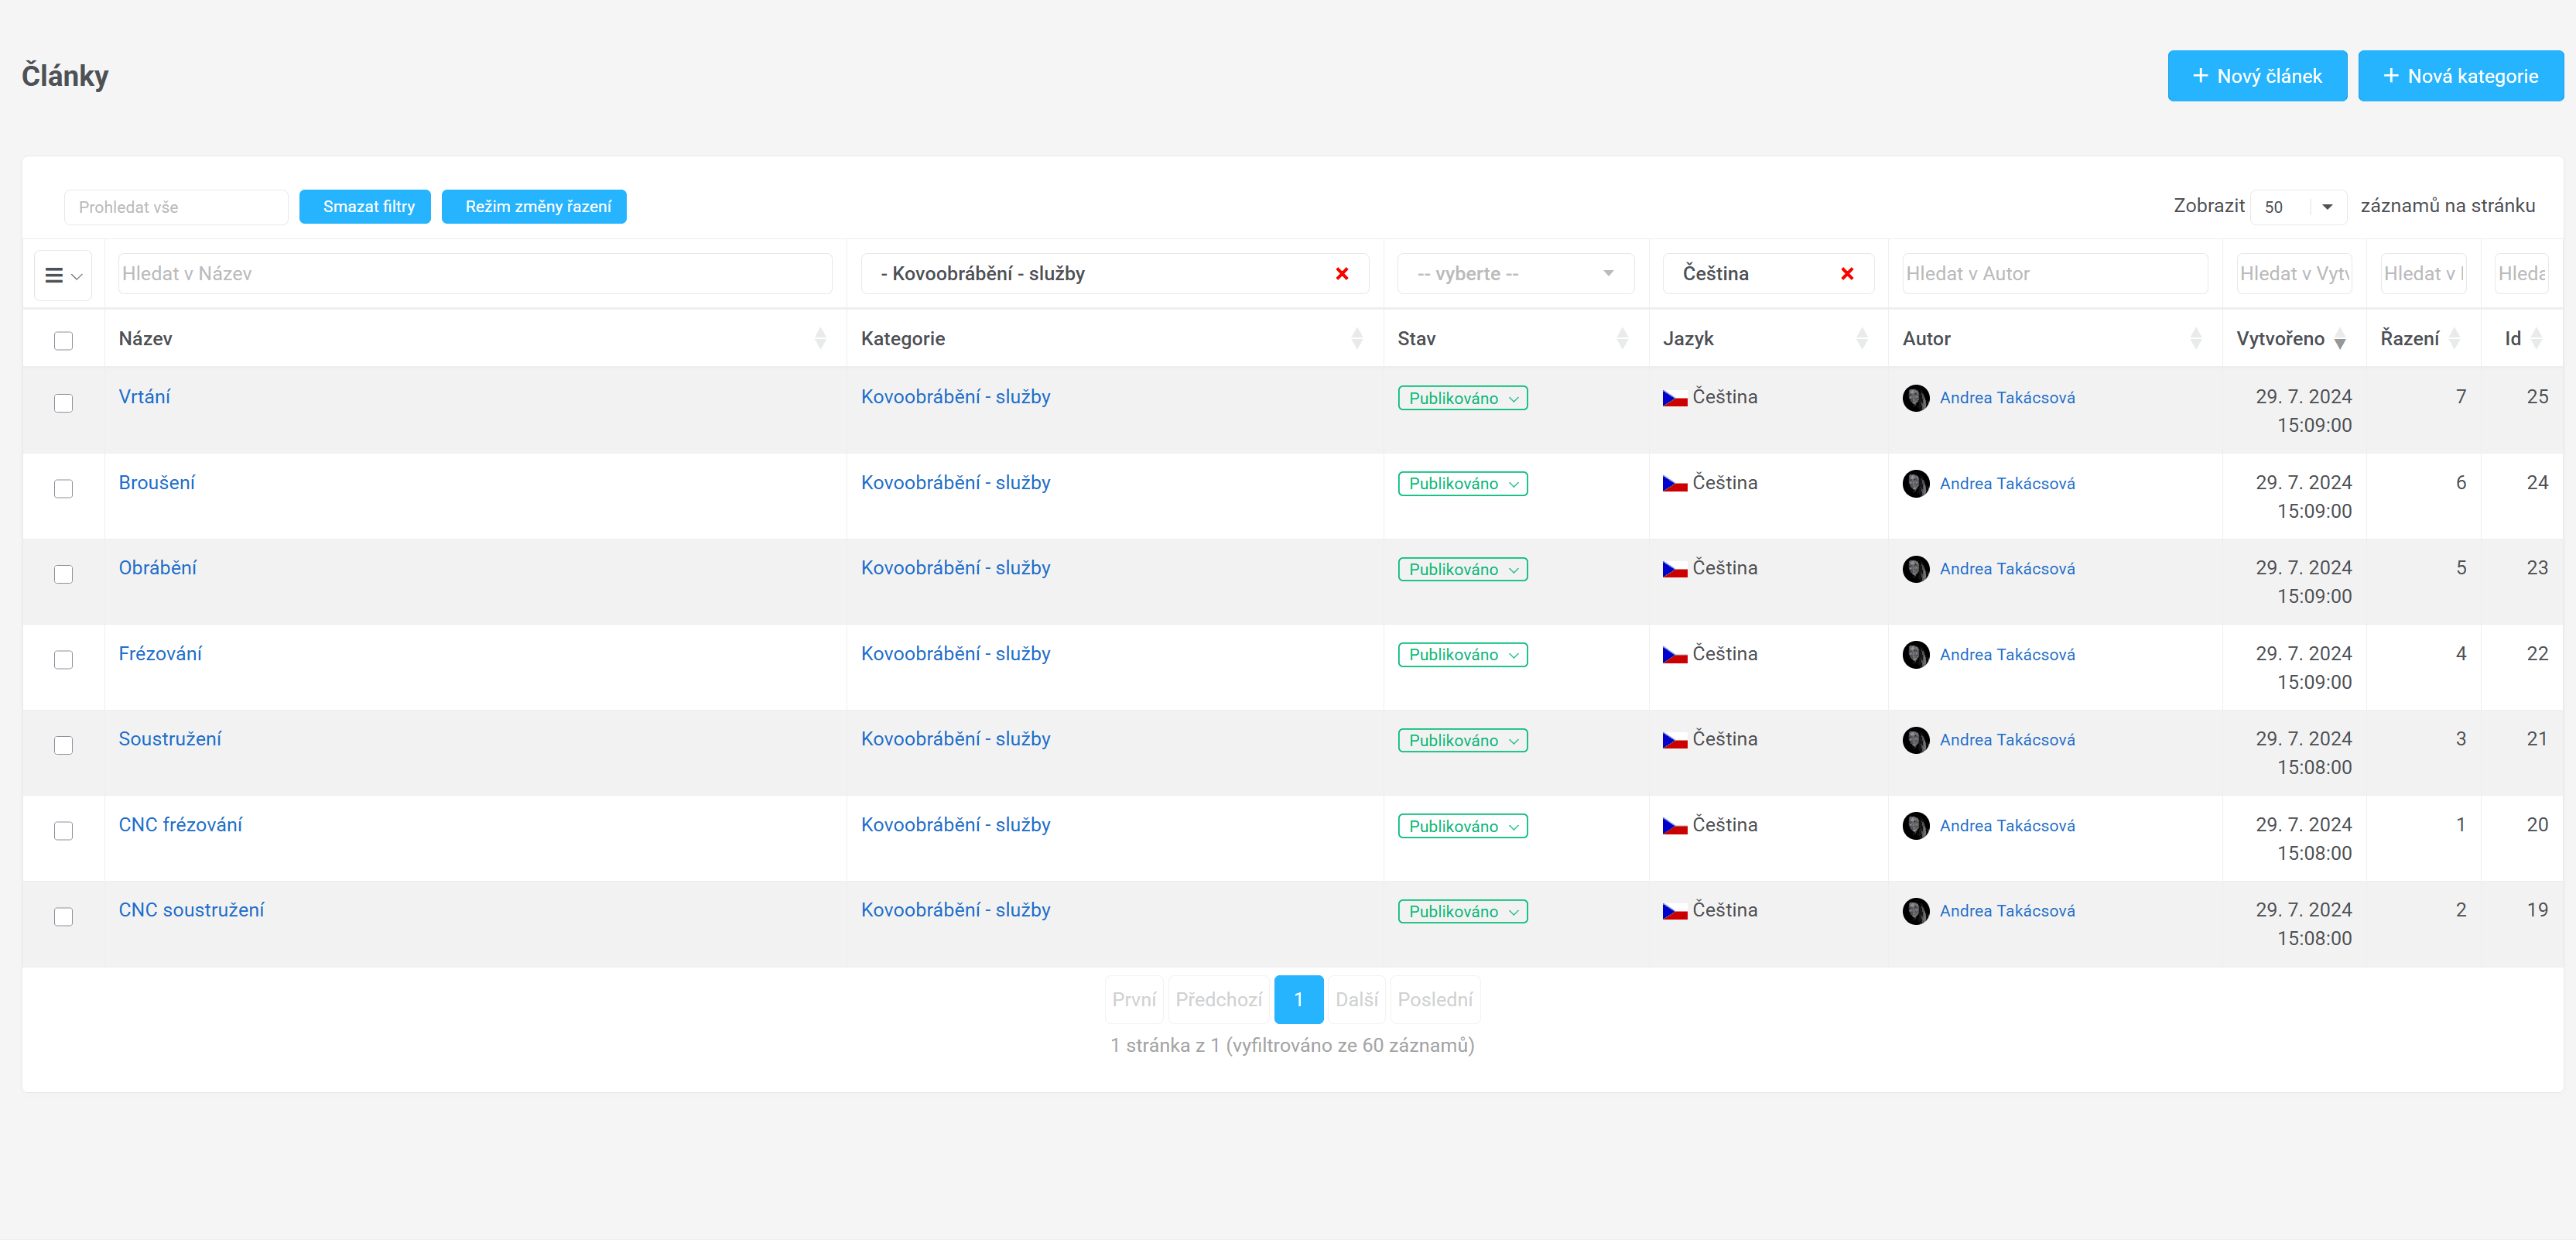2576x1240 pixels.
Task: Click the Další pagination item
Action: [1356, 999]
